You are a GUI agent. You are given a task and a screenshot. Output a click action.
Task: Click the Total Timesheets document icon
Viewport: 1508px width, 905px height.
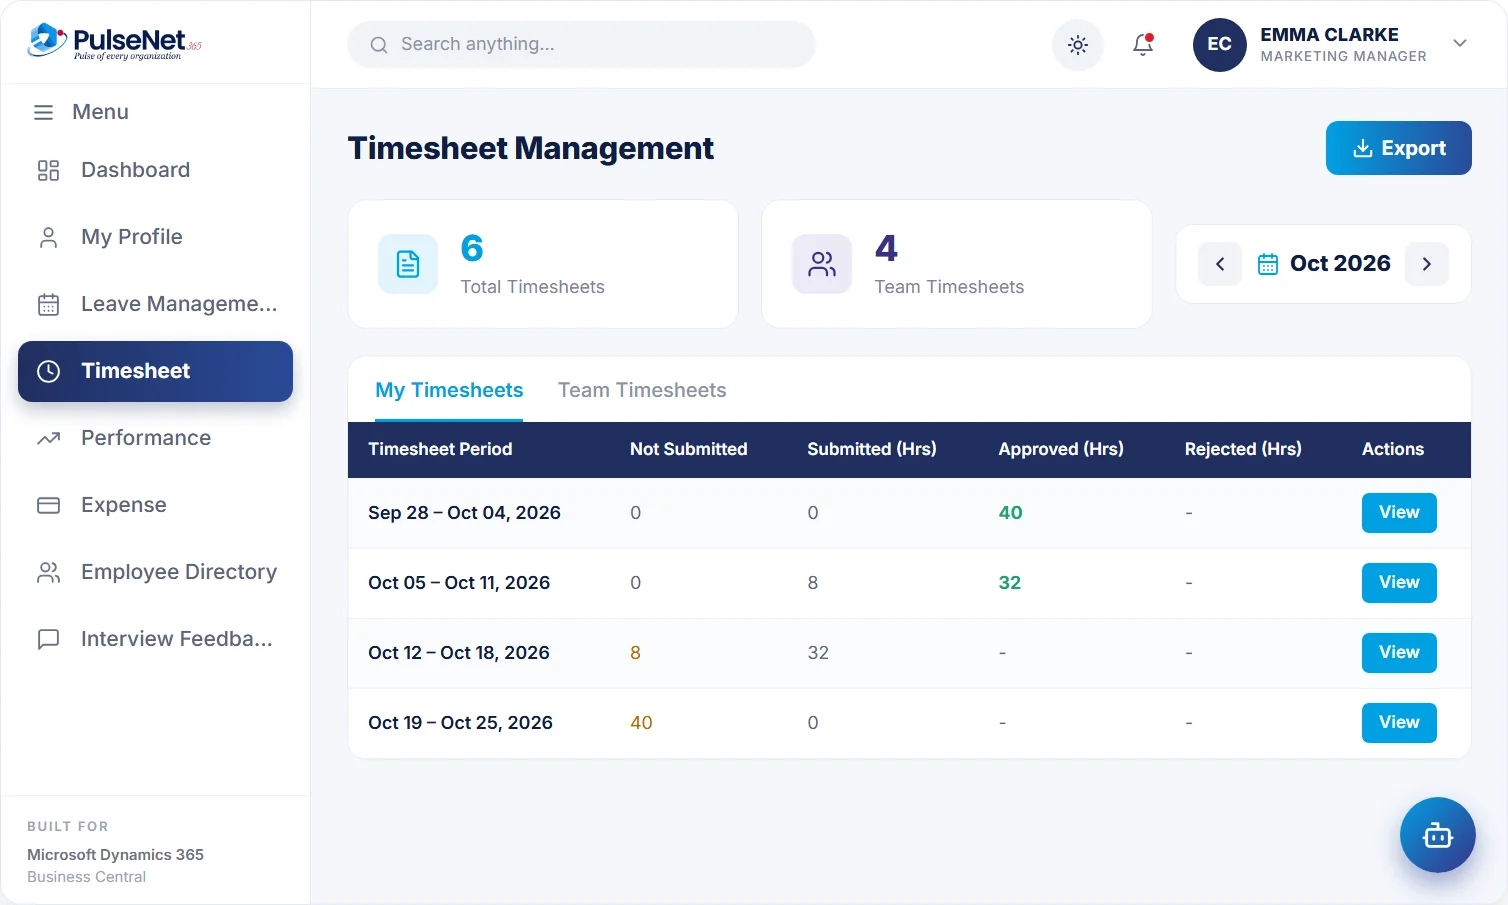tap(408, 264)
